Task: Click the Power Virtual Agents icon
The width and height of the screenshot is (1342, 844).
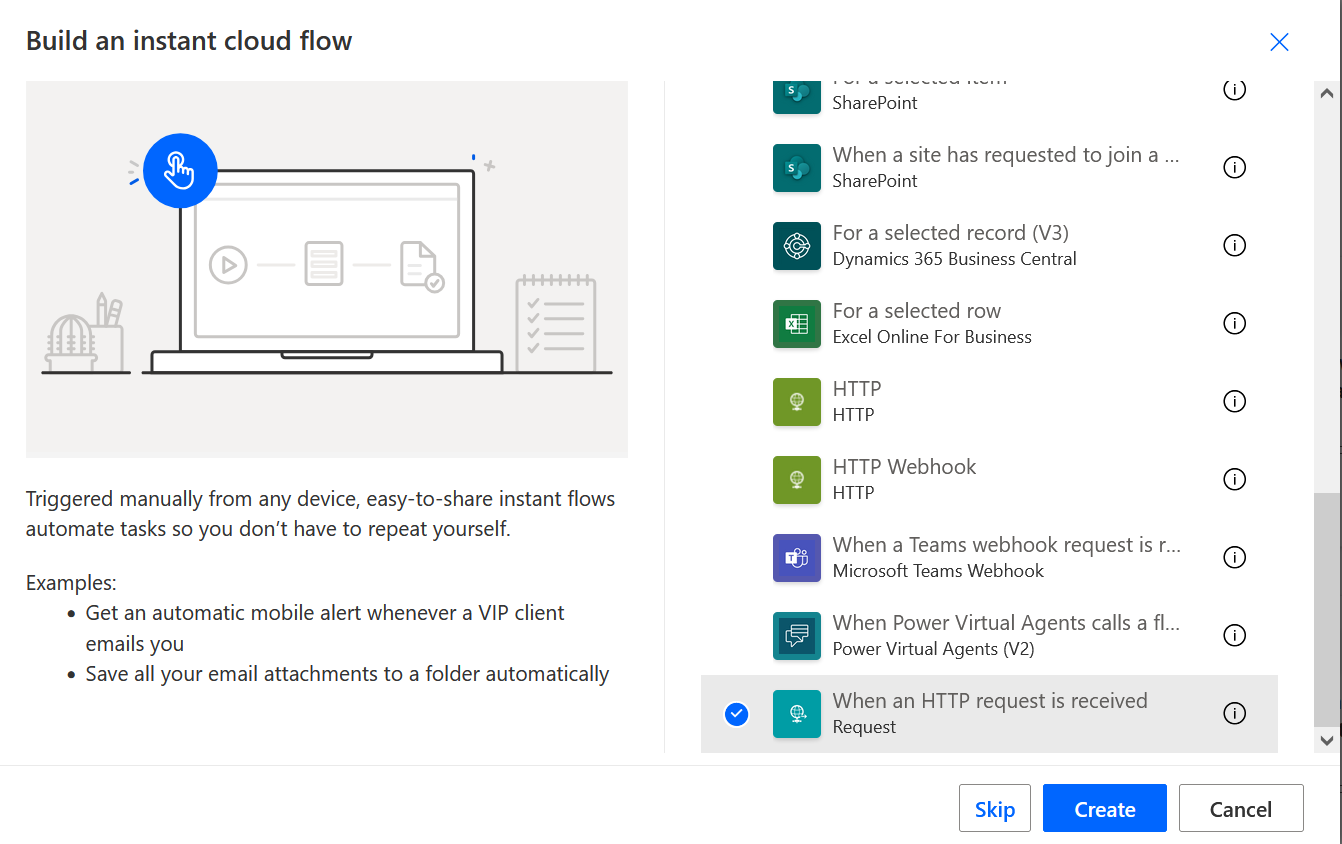Action: click(796, 636)
